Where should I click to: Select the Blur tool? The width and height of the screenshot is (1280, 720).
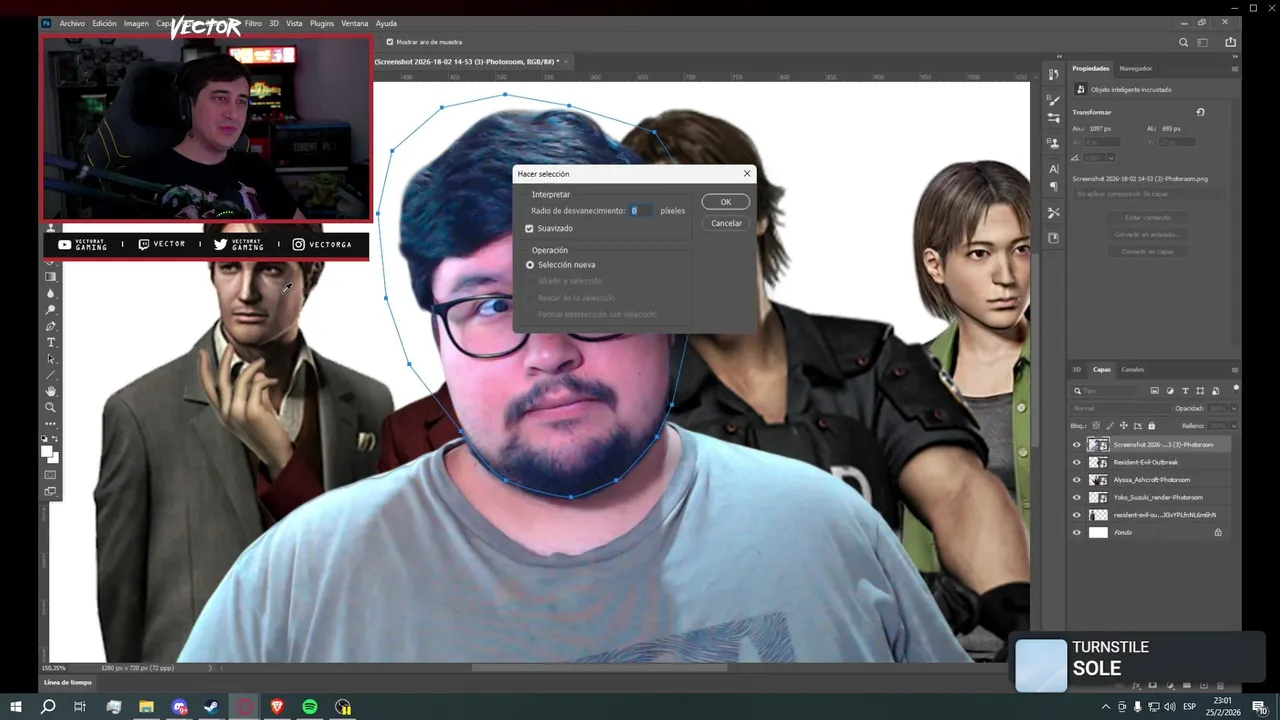51,293
